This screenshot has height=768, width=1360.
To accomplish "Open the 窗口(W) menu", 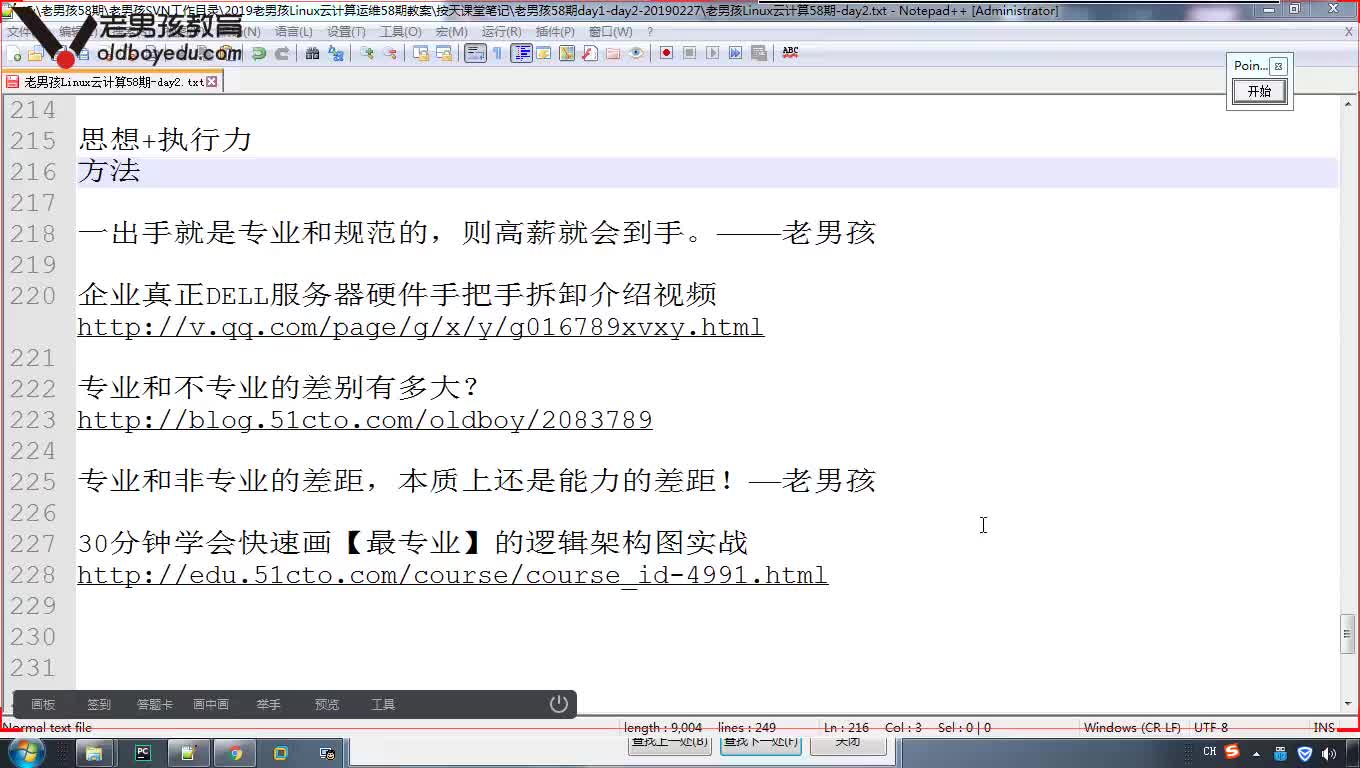I will (610, 32).
